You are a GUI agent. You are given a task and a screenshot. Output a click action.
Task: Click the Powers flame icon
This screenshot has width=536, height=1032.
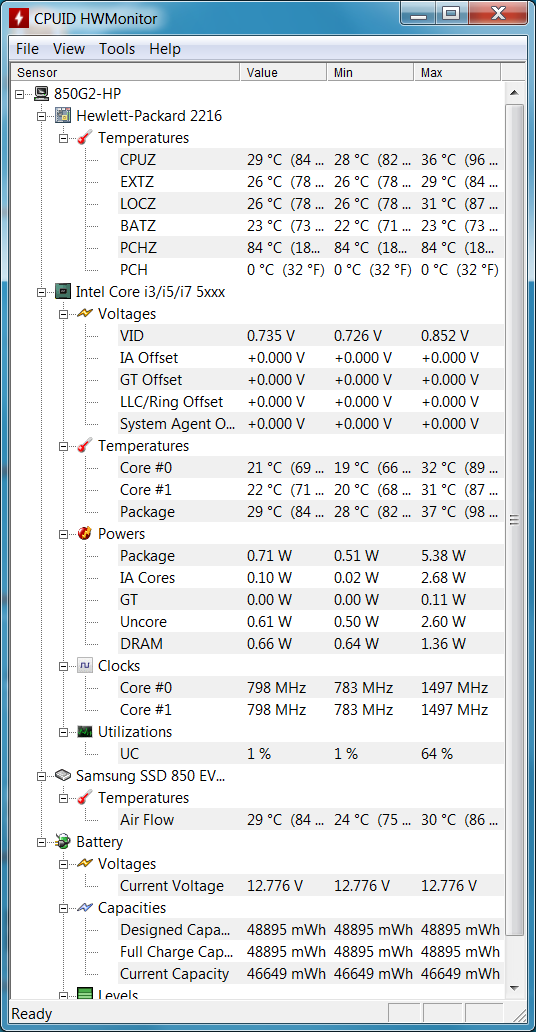(85, 533)
